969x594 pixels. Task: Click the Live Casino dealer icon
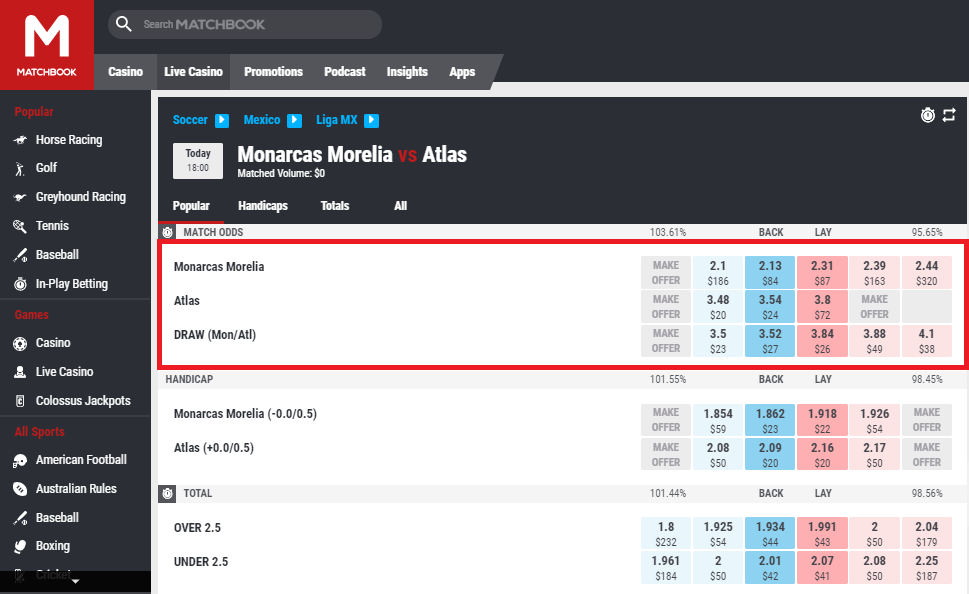coord(20,372)
